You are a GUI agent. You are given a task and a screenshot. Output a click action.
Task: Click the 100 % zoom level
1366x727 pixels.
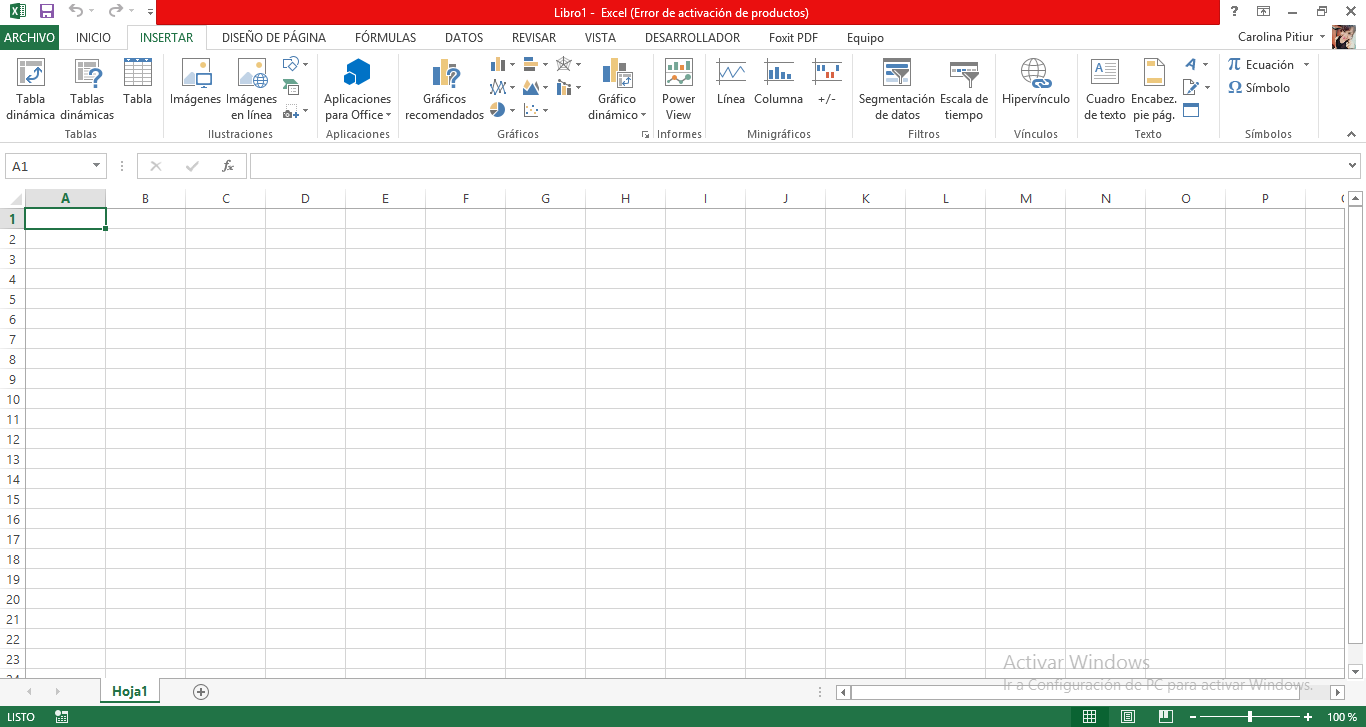click(x=1342, y=717)
